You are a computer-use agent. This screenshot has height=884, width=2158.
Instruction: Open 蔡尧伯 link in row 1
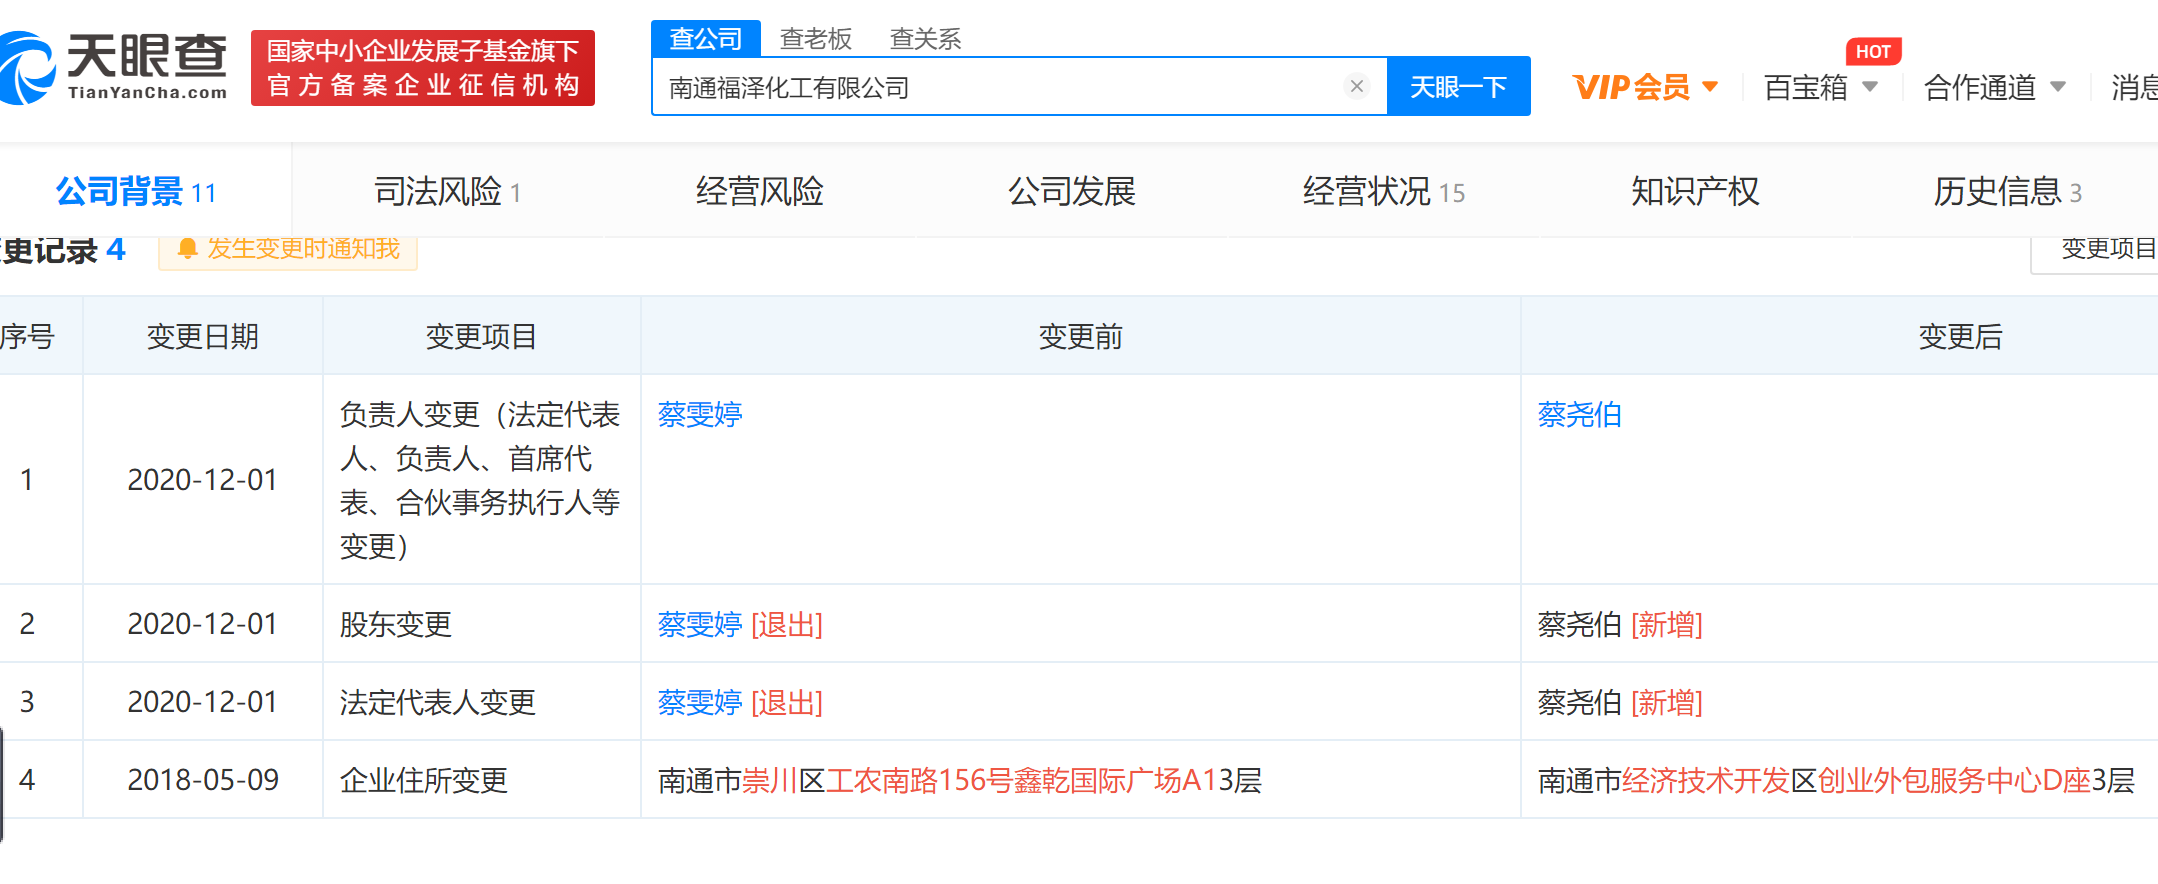tap(1579, 414)
